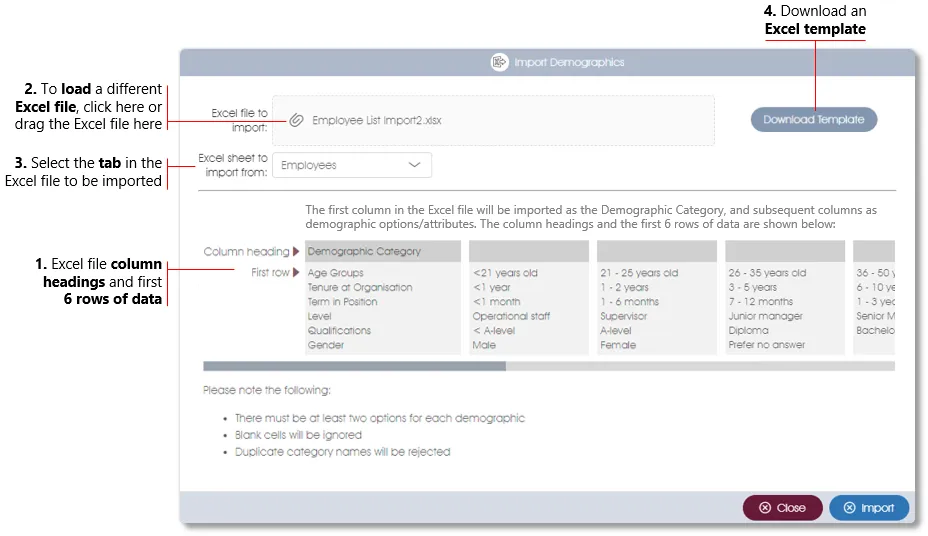Click the <21 years old cell
Viewport: 928px width, 536px height.
(x=505, y=273)
